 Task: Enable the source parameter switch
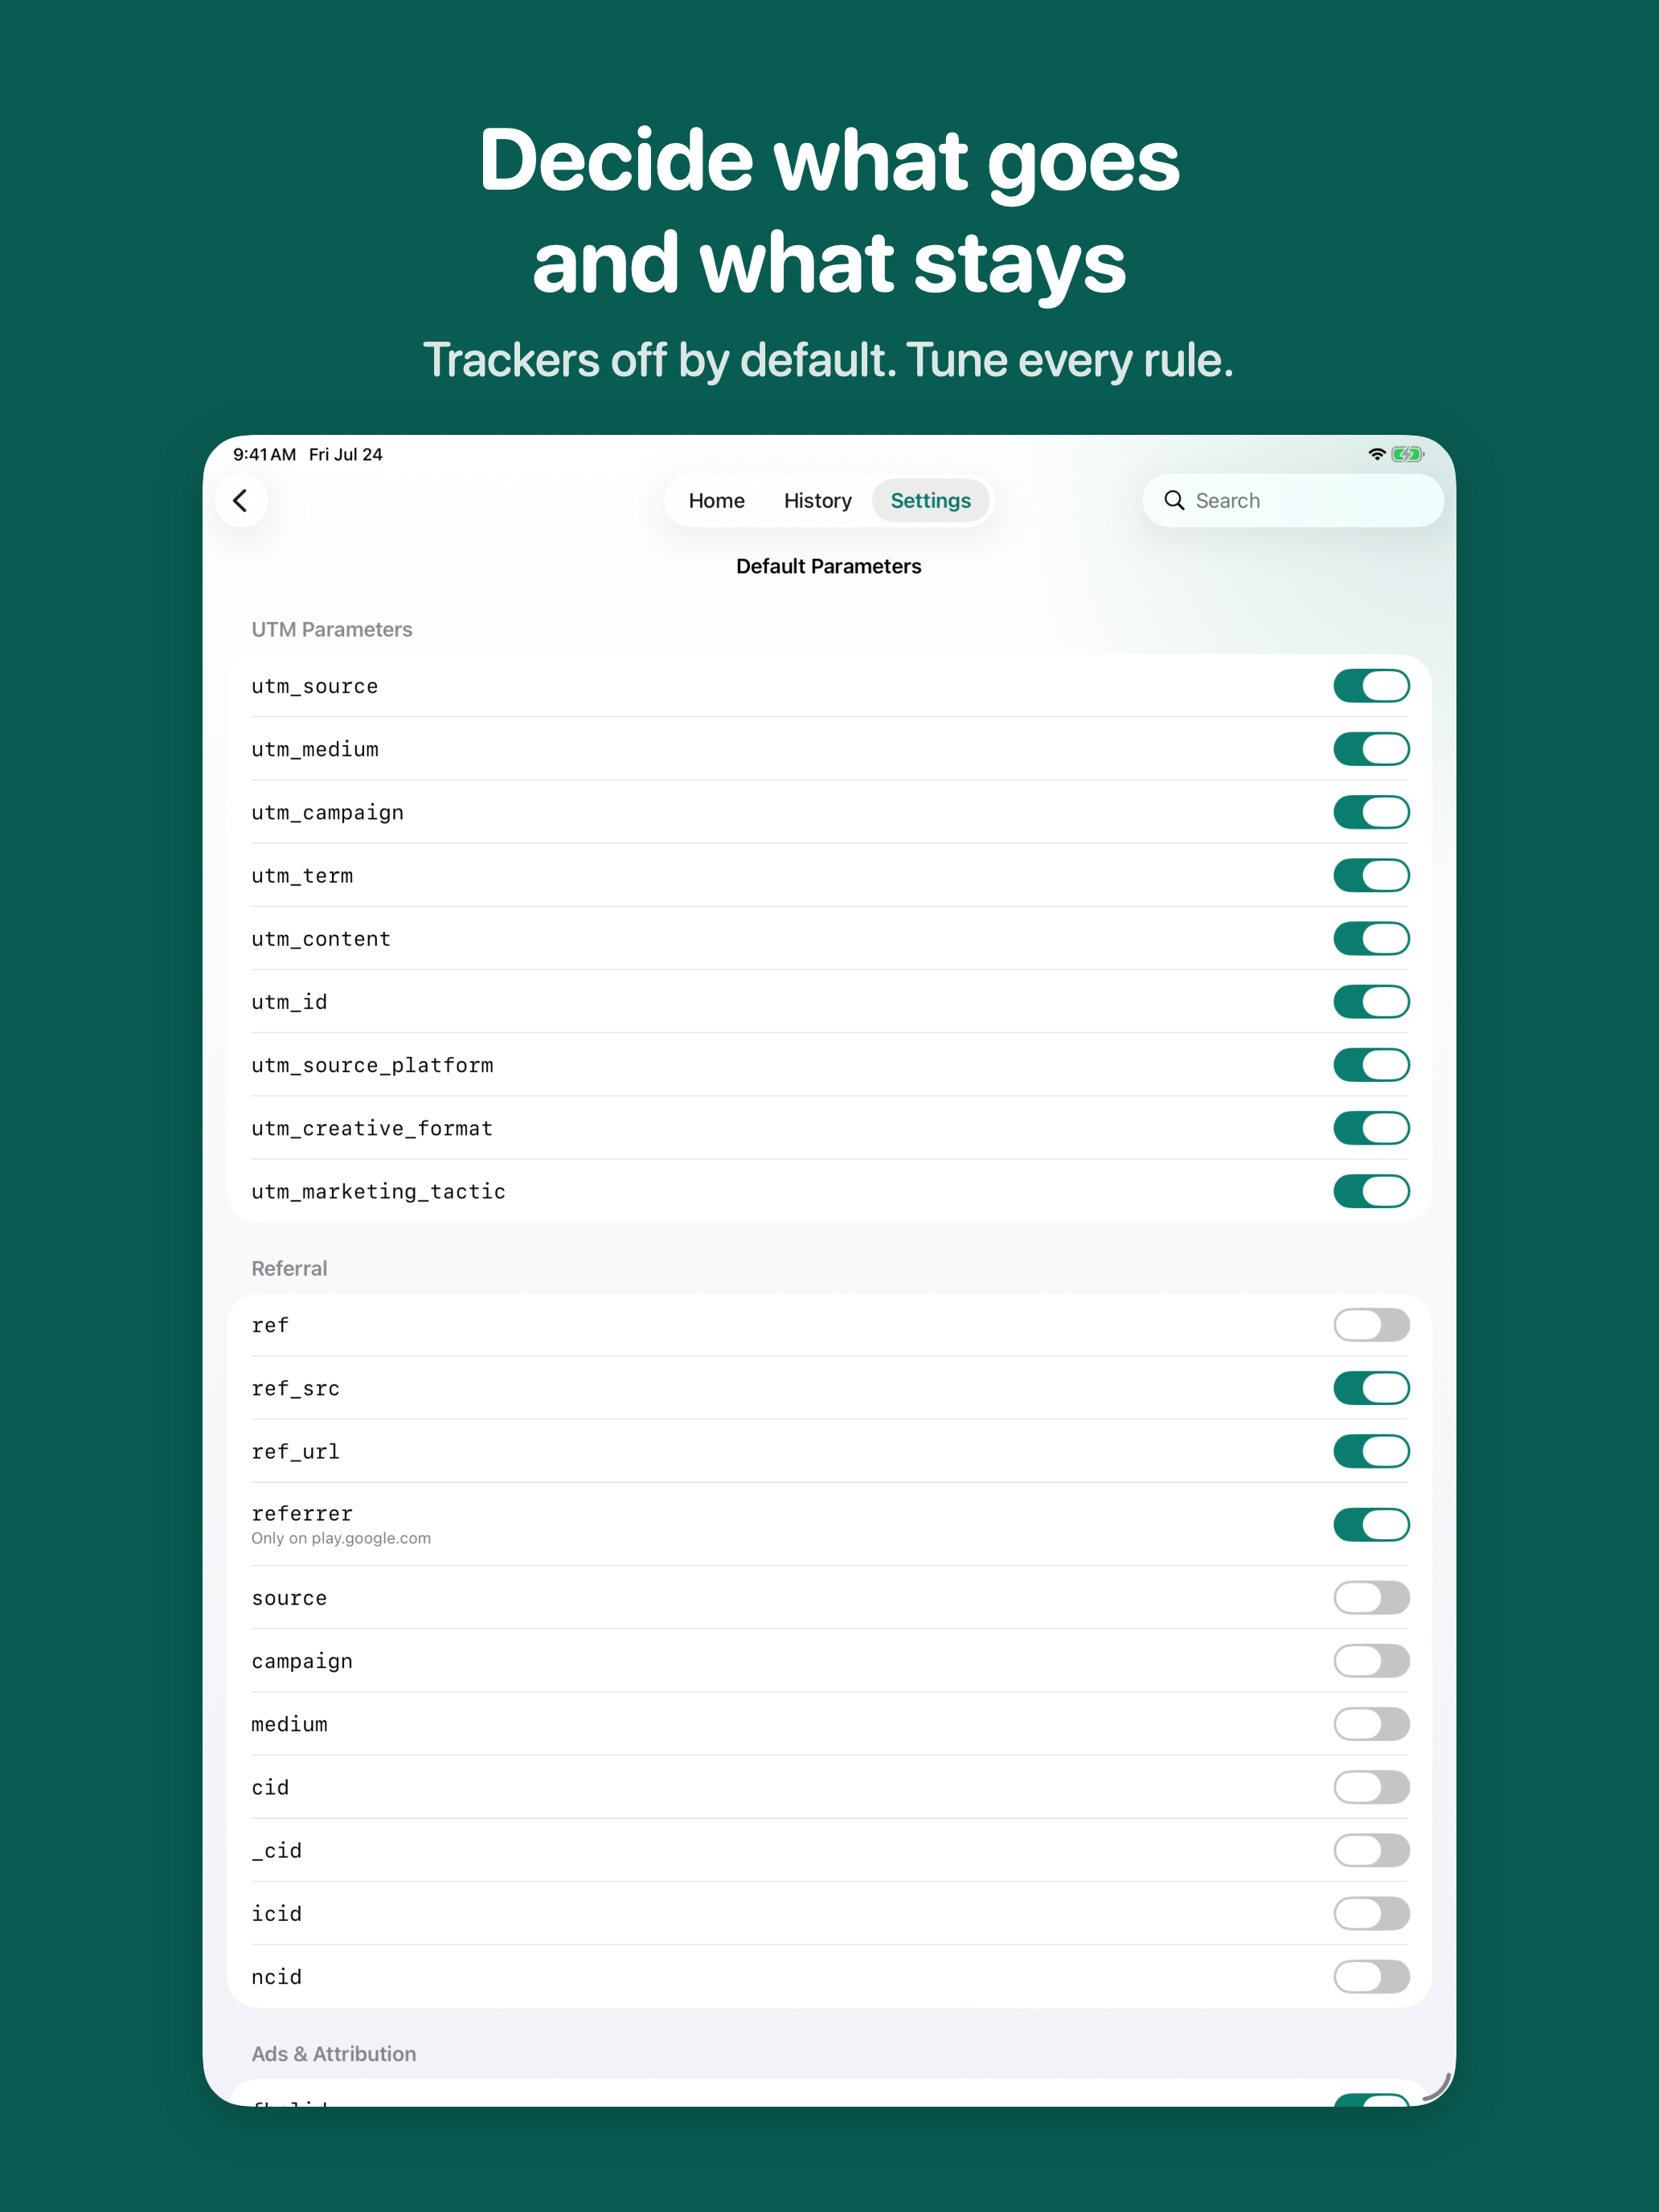[1371, 1598]
